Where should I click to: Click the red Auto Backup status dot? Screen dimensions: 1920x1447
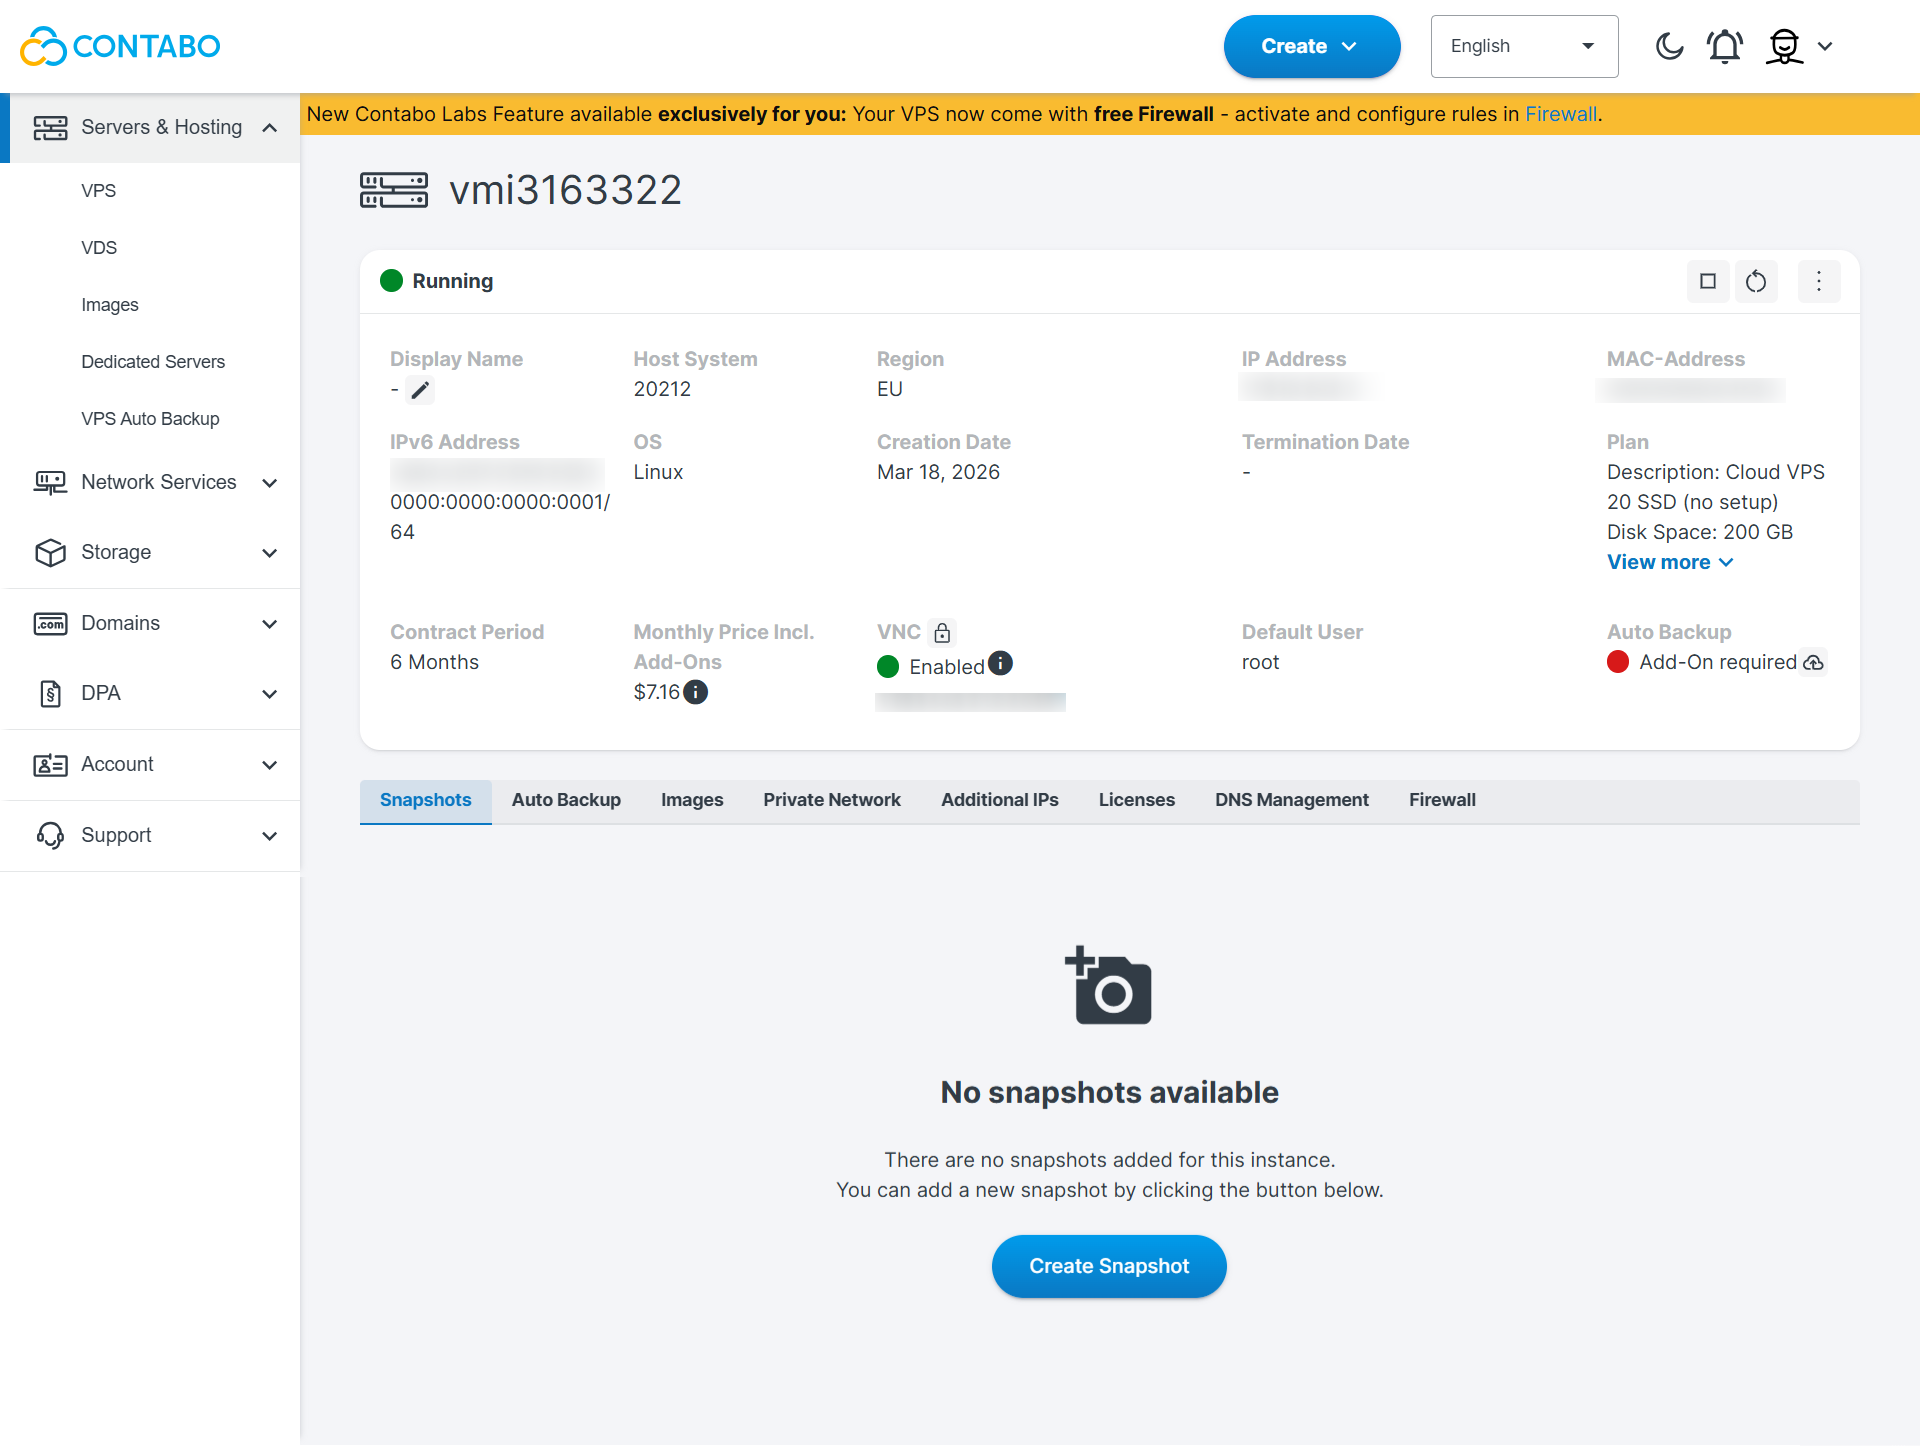click(x=1618, y=662)
